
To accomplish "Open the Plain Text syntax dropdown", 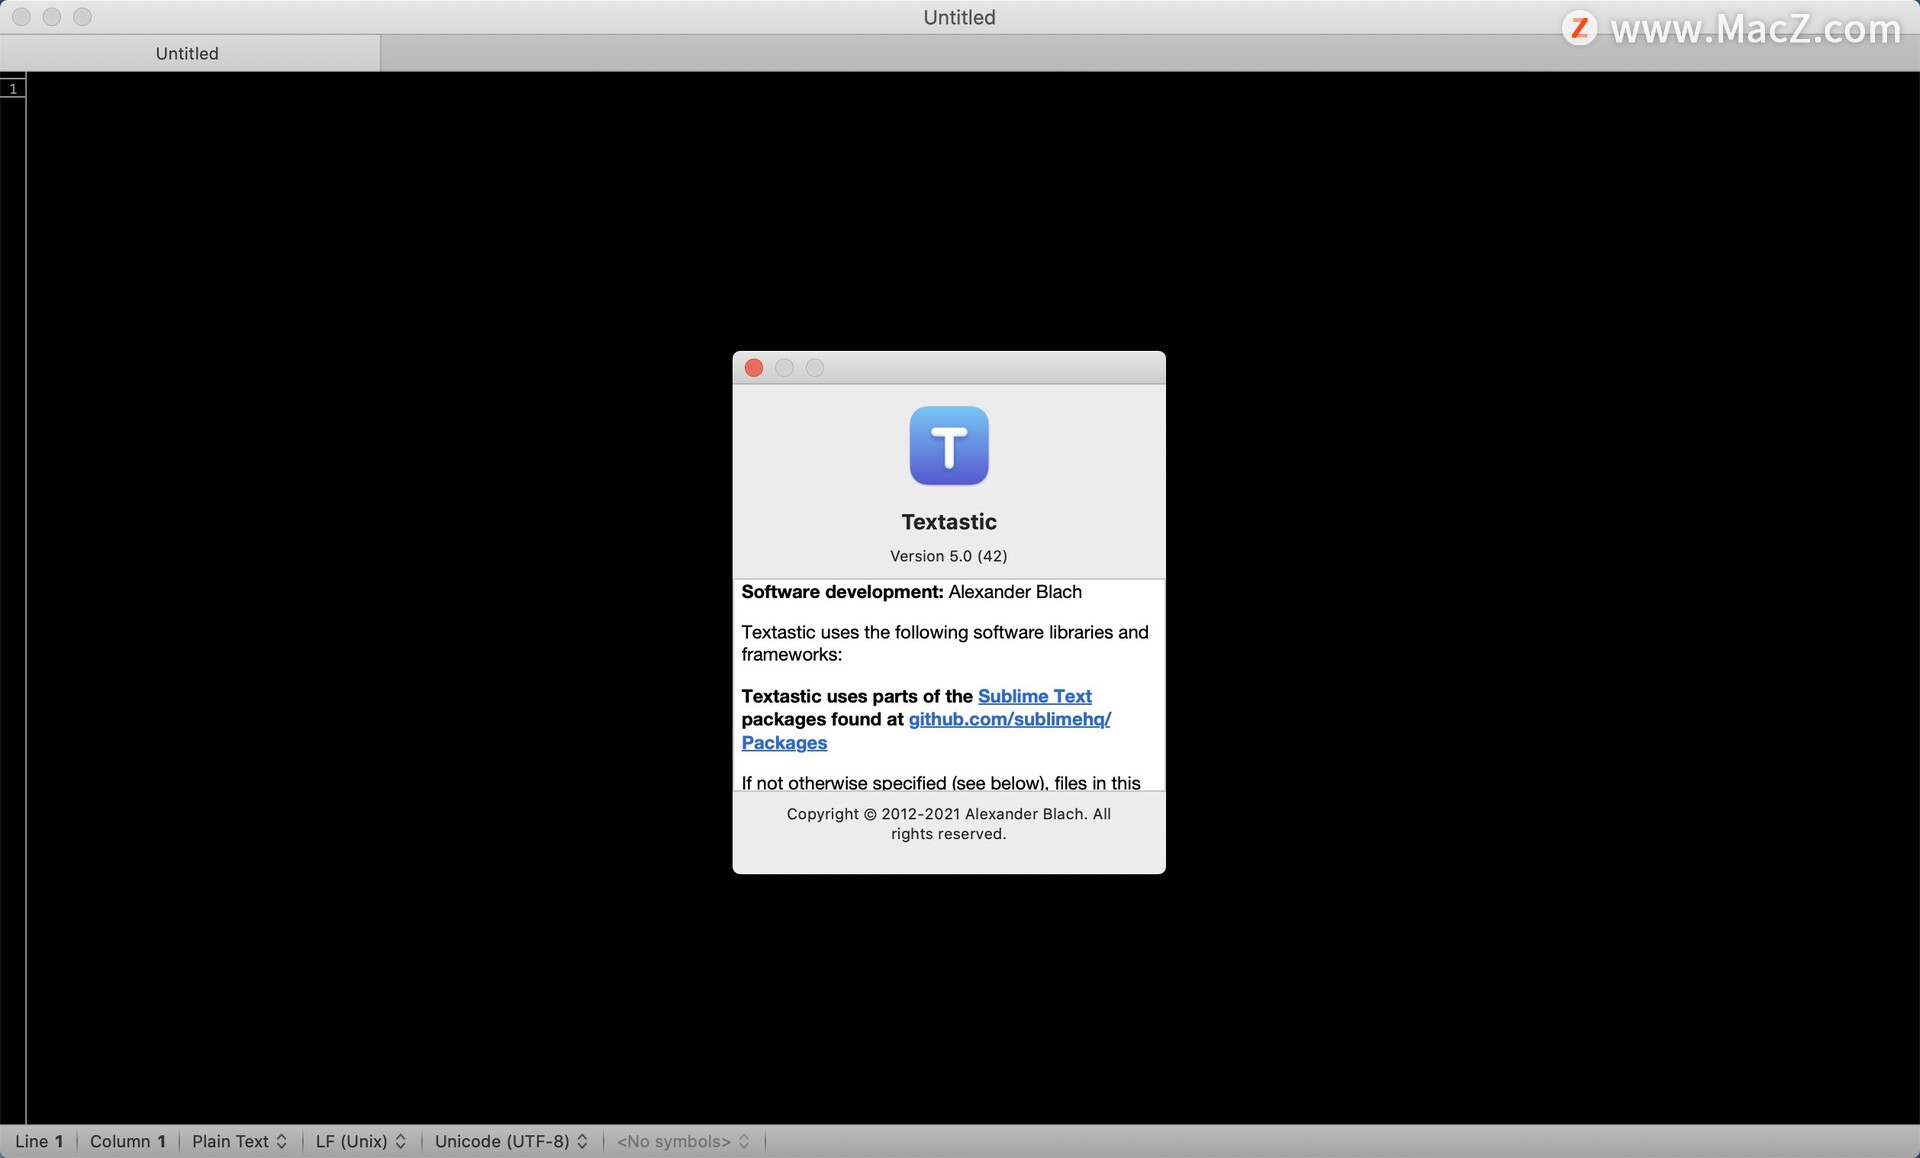I will (x=239, y=1141).
